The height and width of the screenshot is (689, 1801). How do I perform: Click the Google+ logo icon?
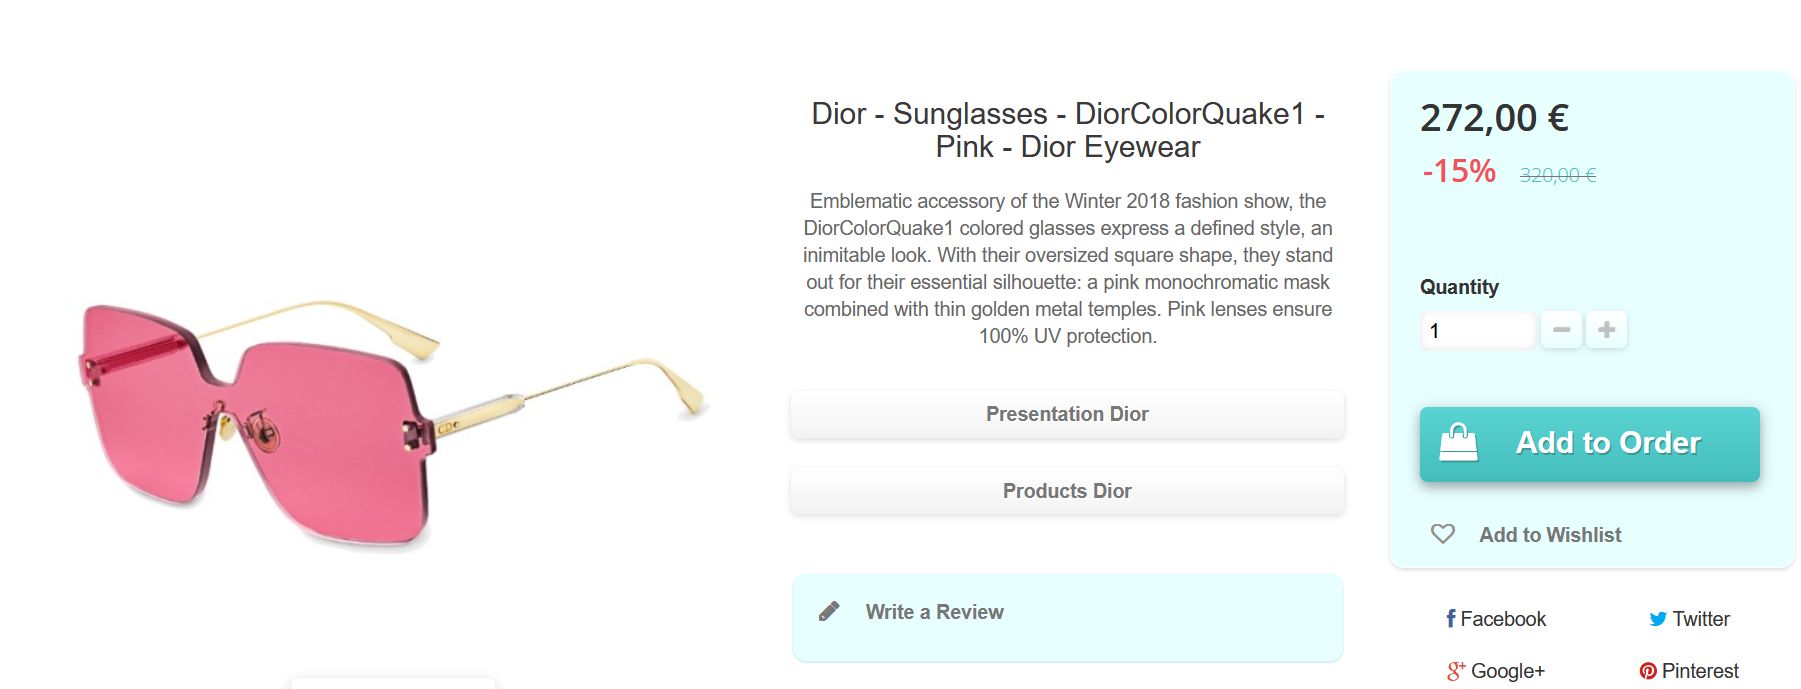1456,671
